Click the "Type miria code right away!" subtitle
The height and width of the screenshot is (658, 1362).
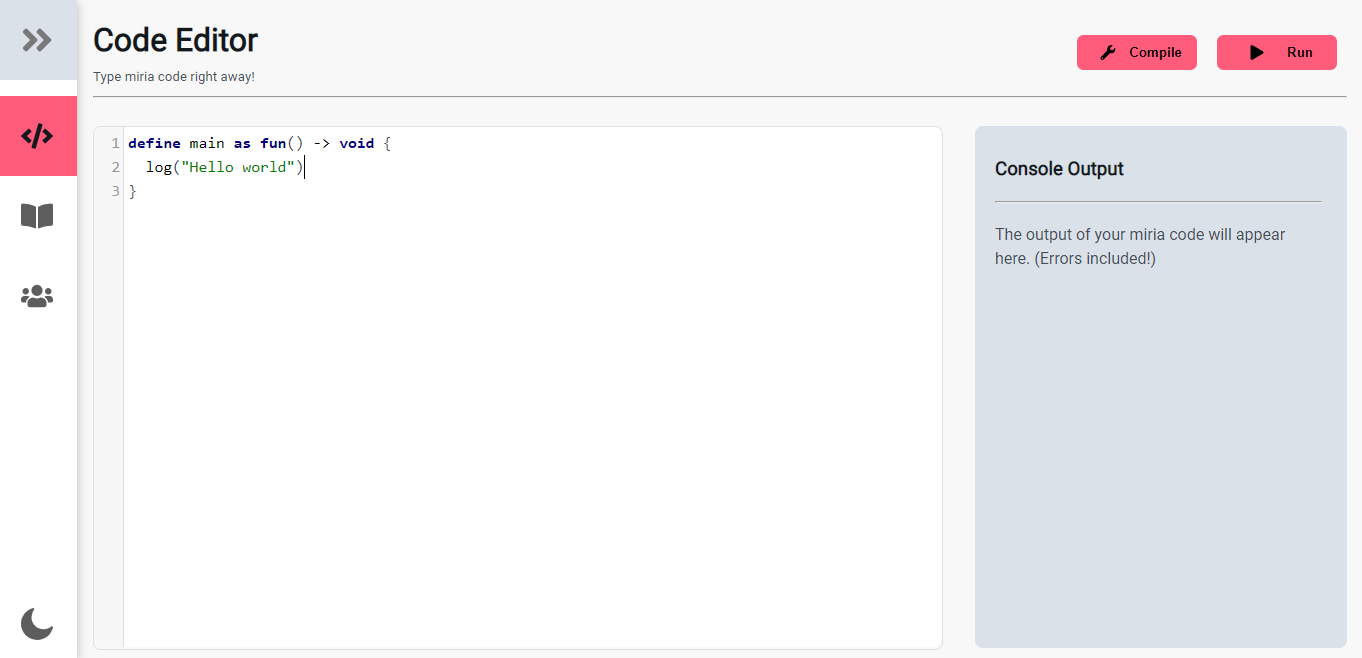pyautogui.click(x=174, y=77)
